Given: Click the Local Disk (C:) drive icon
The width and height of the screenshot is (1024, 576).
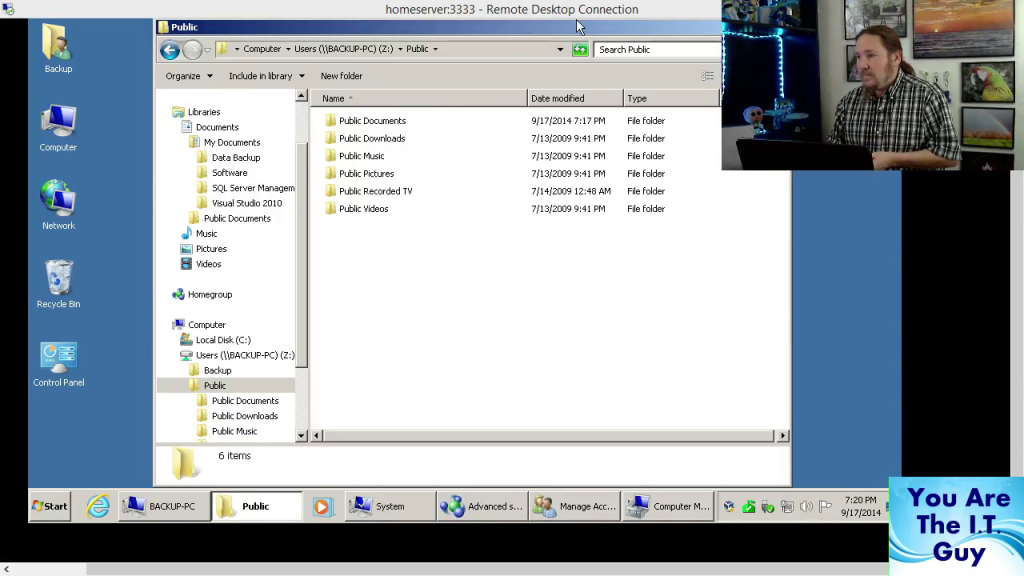Looking at the screenshot, I should (x=186, y=340).
